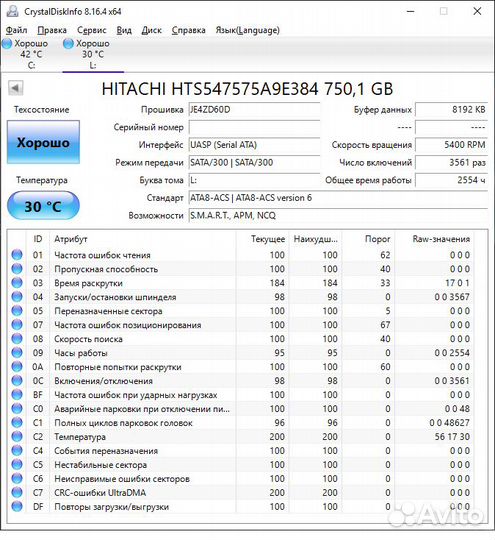The width and height of the screenshot is (495, 540).
Task: Click the Прошивка field JE4ZD60D
Action: tap(254, 110)
